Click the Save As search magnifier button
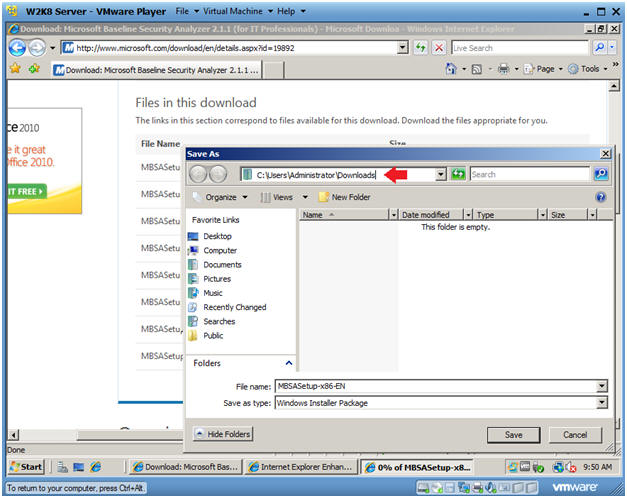Screen dimensions: 627x498 601,174
